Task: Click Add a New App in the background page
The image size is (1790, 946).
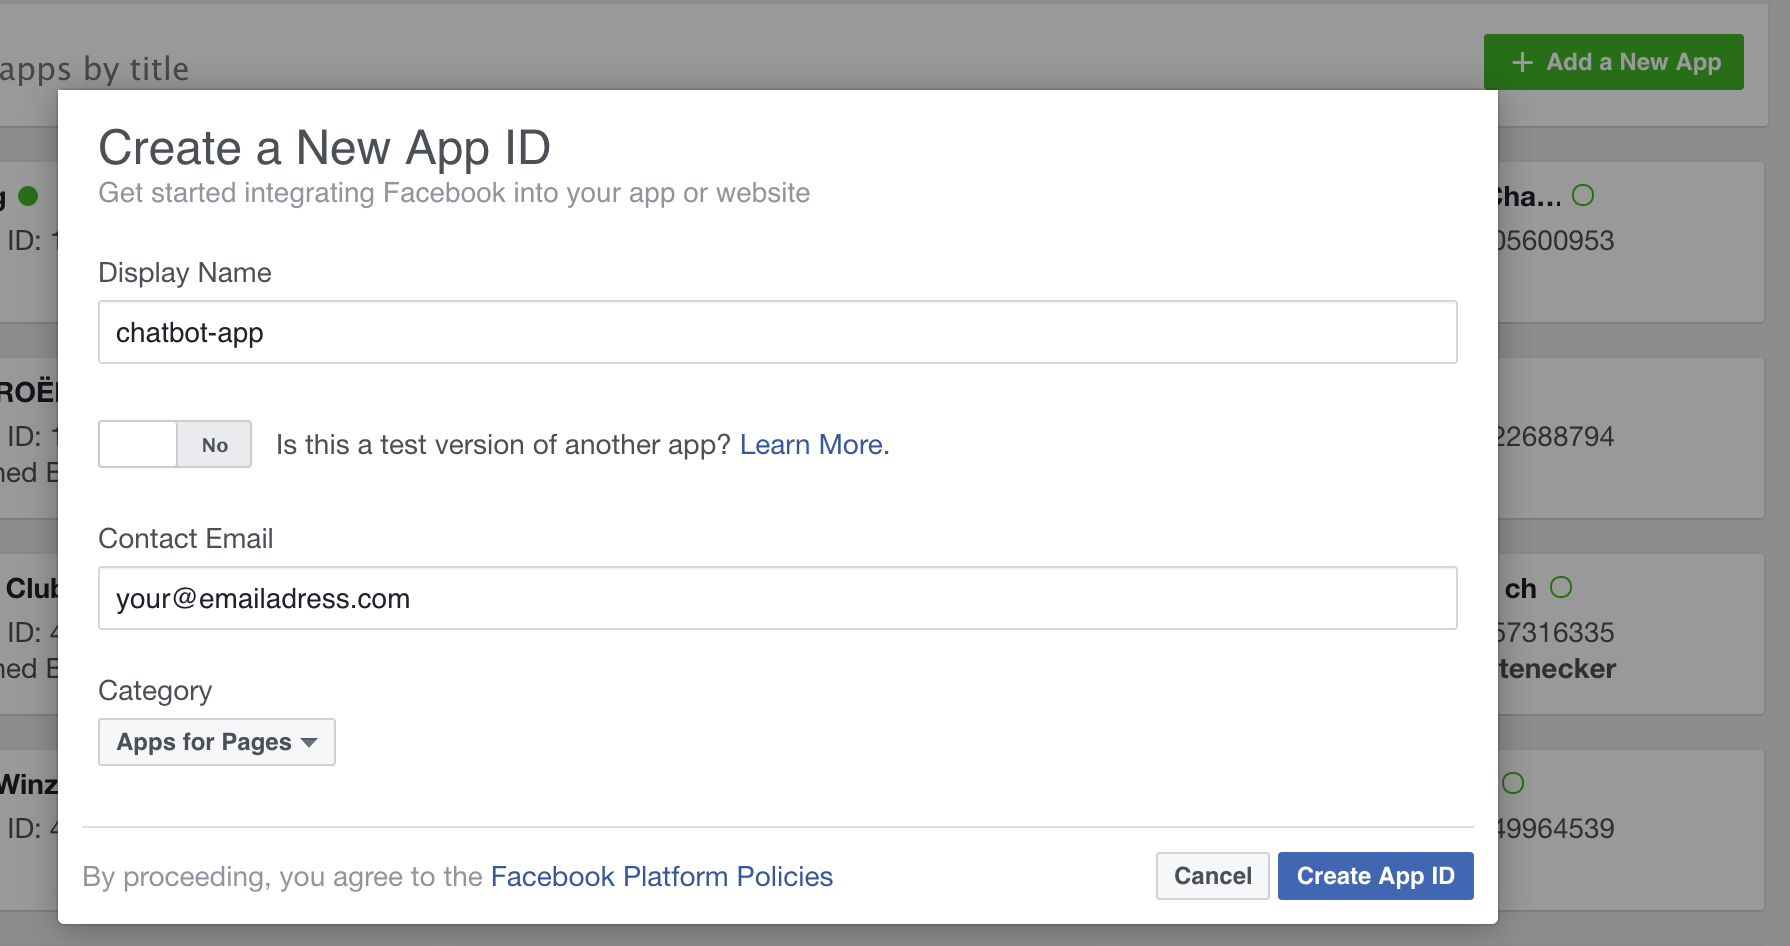Action: [x=1613, y=62]
